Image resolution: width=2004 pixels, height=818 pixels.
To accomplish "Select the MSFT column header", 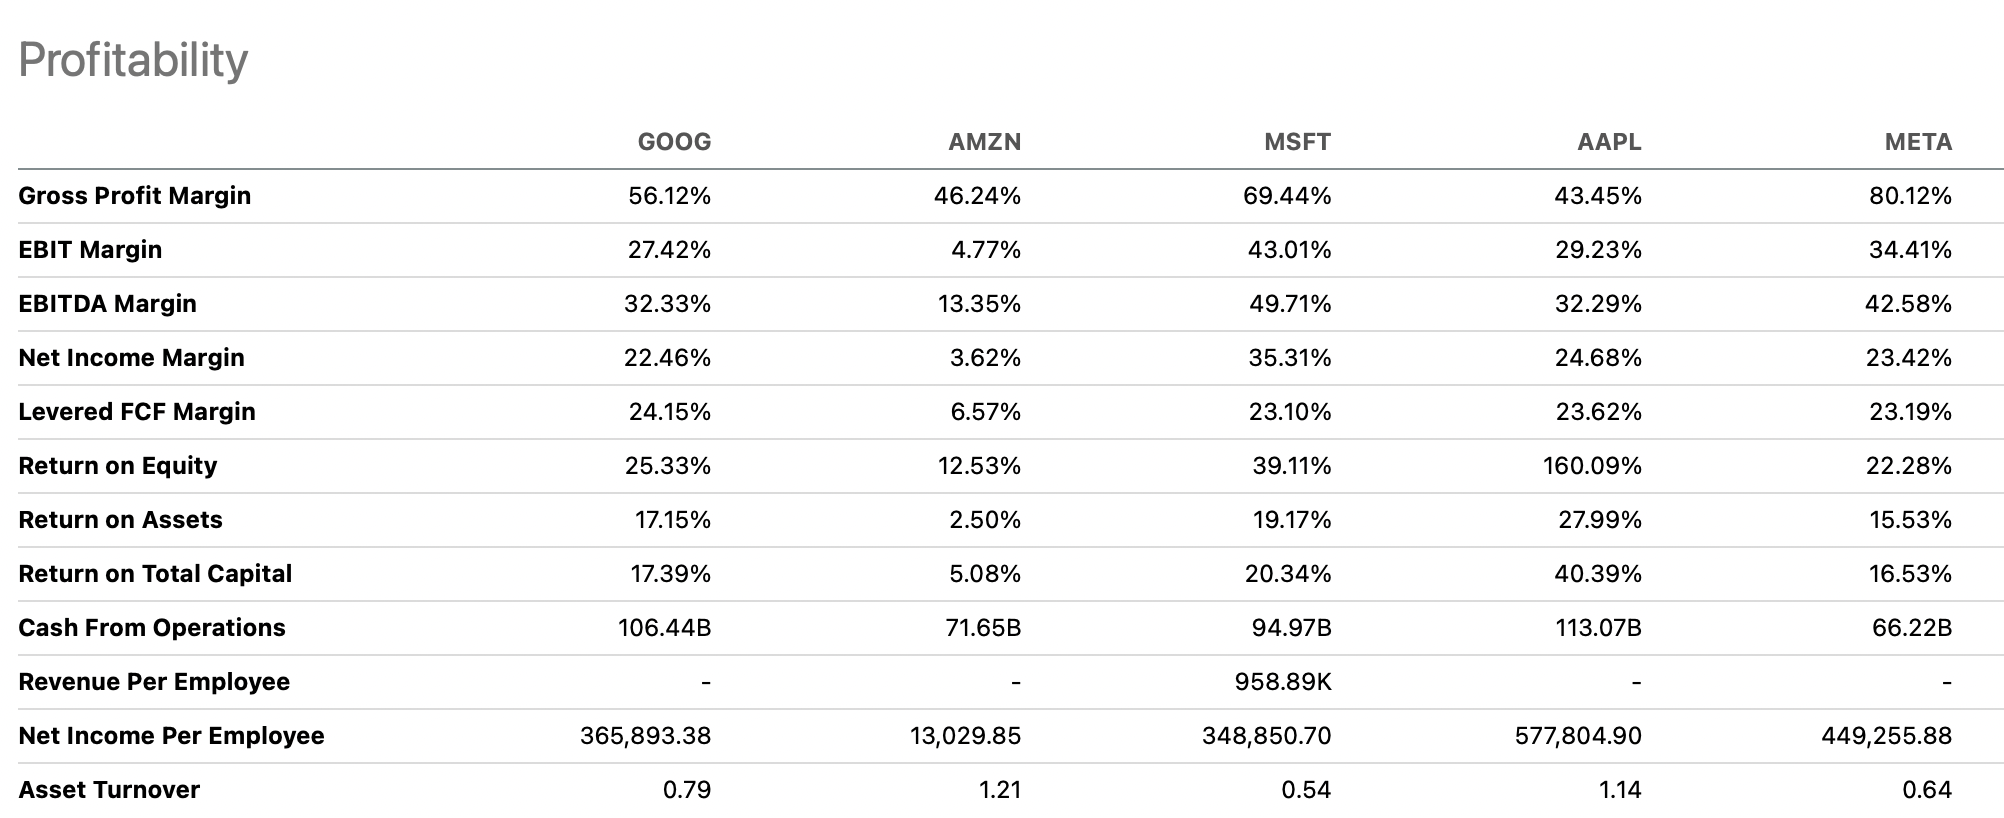I will pyautogui.click(x=1297, y=142).
